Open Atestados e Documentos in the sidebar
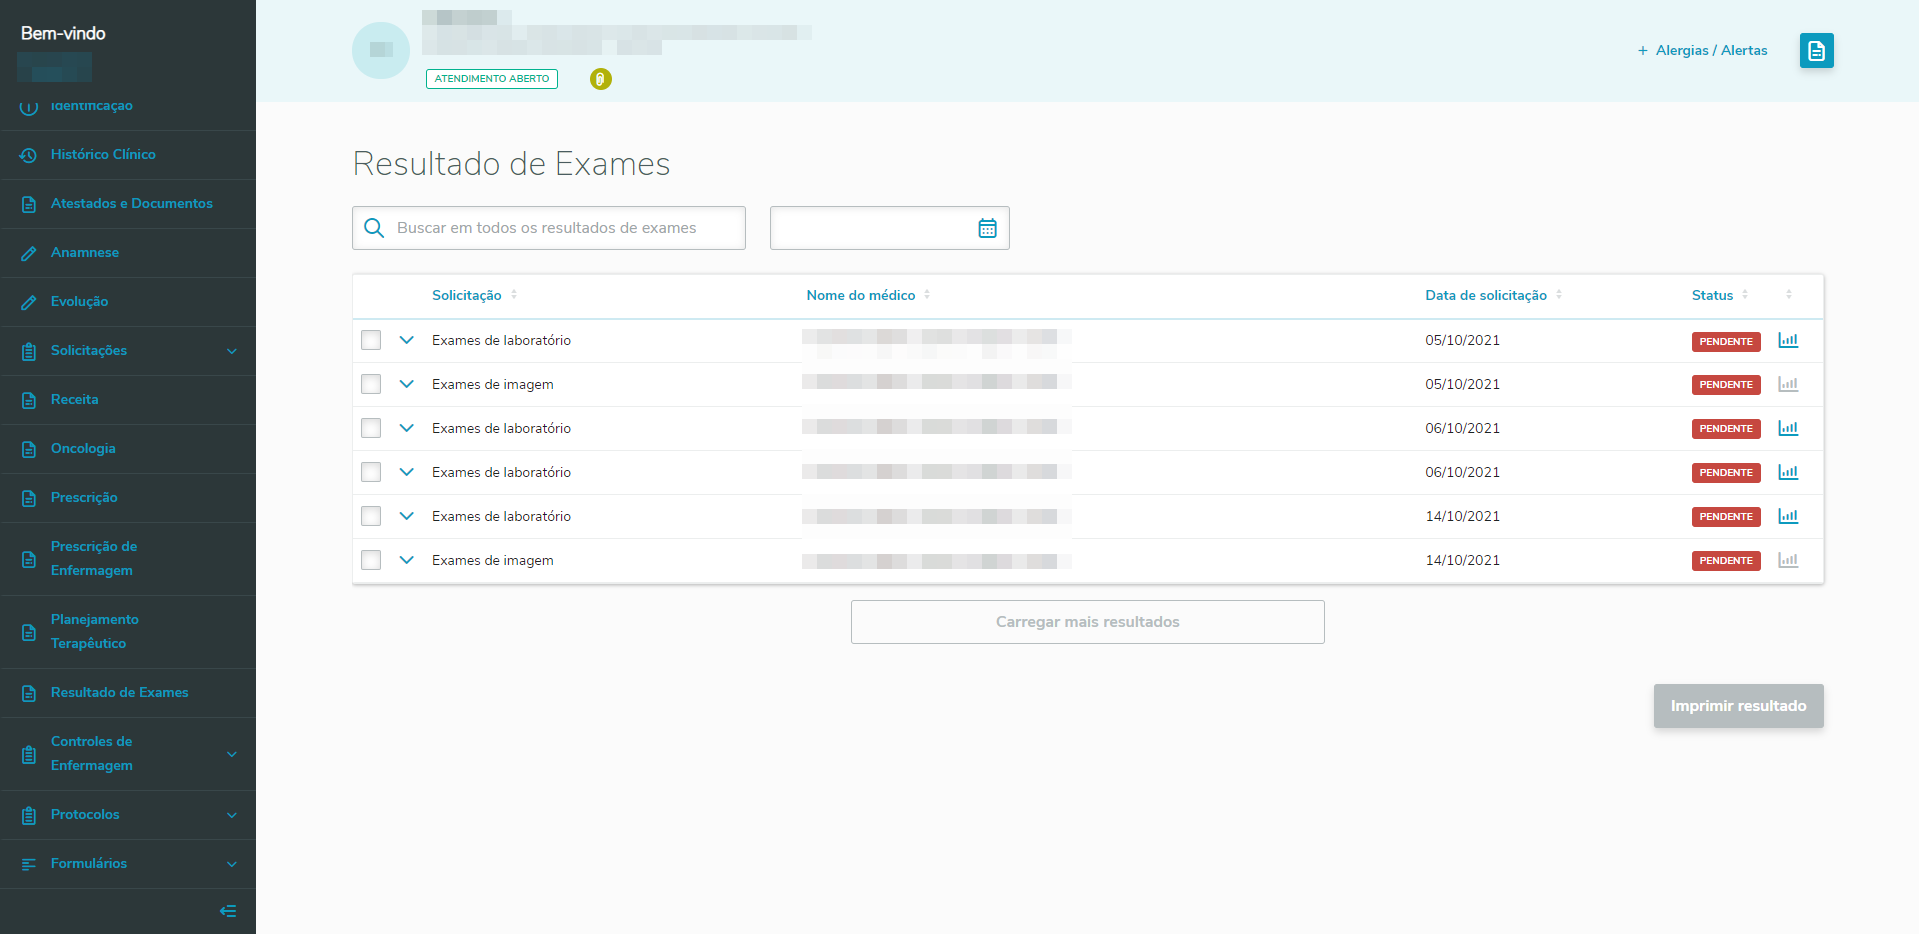This screenshot has height=934, width=1919. click(128, 204)
